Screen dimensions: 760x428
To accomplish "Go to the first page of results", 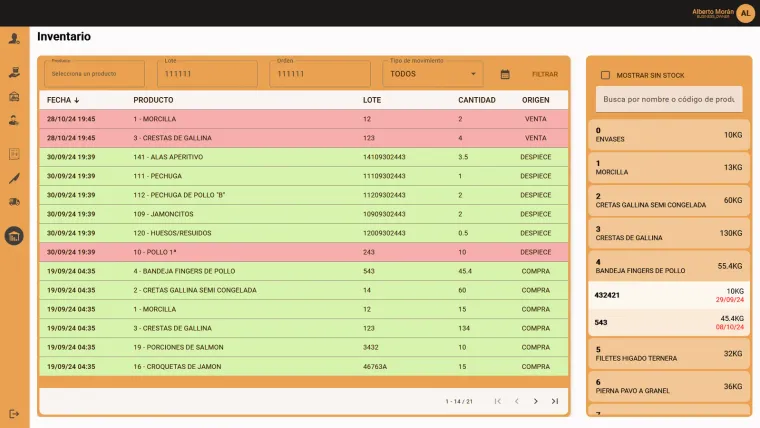I will (x=498, y=401).
